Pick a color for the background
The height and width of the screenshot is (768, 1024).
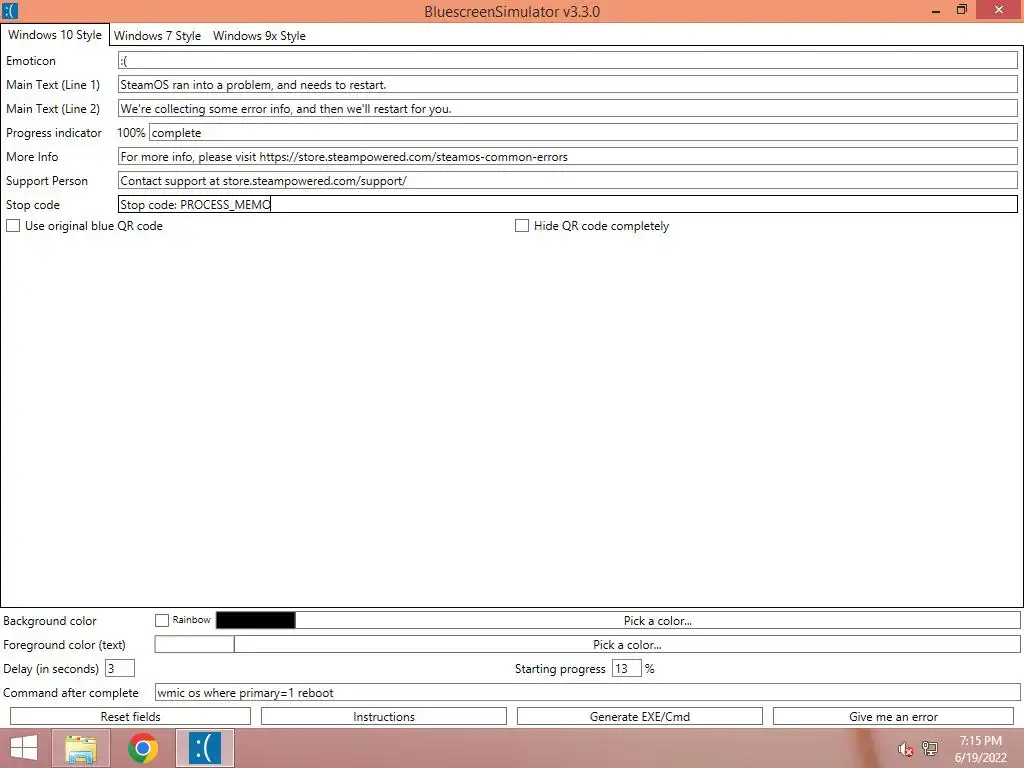point(658,620)
